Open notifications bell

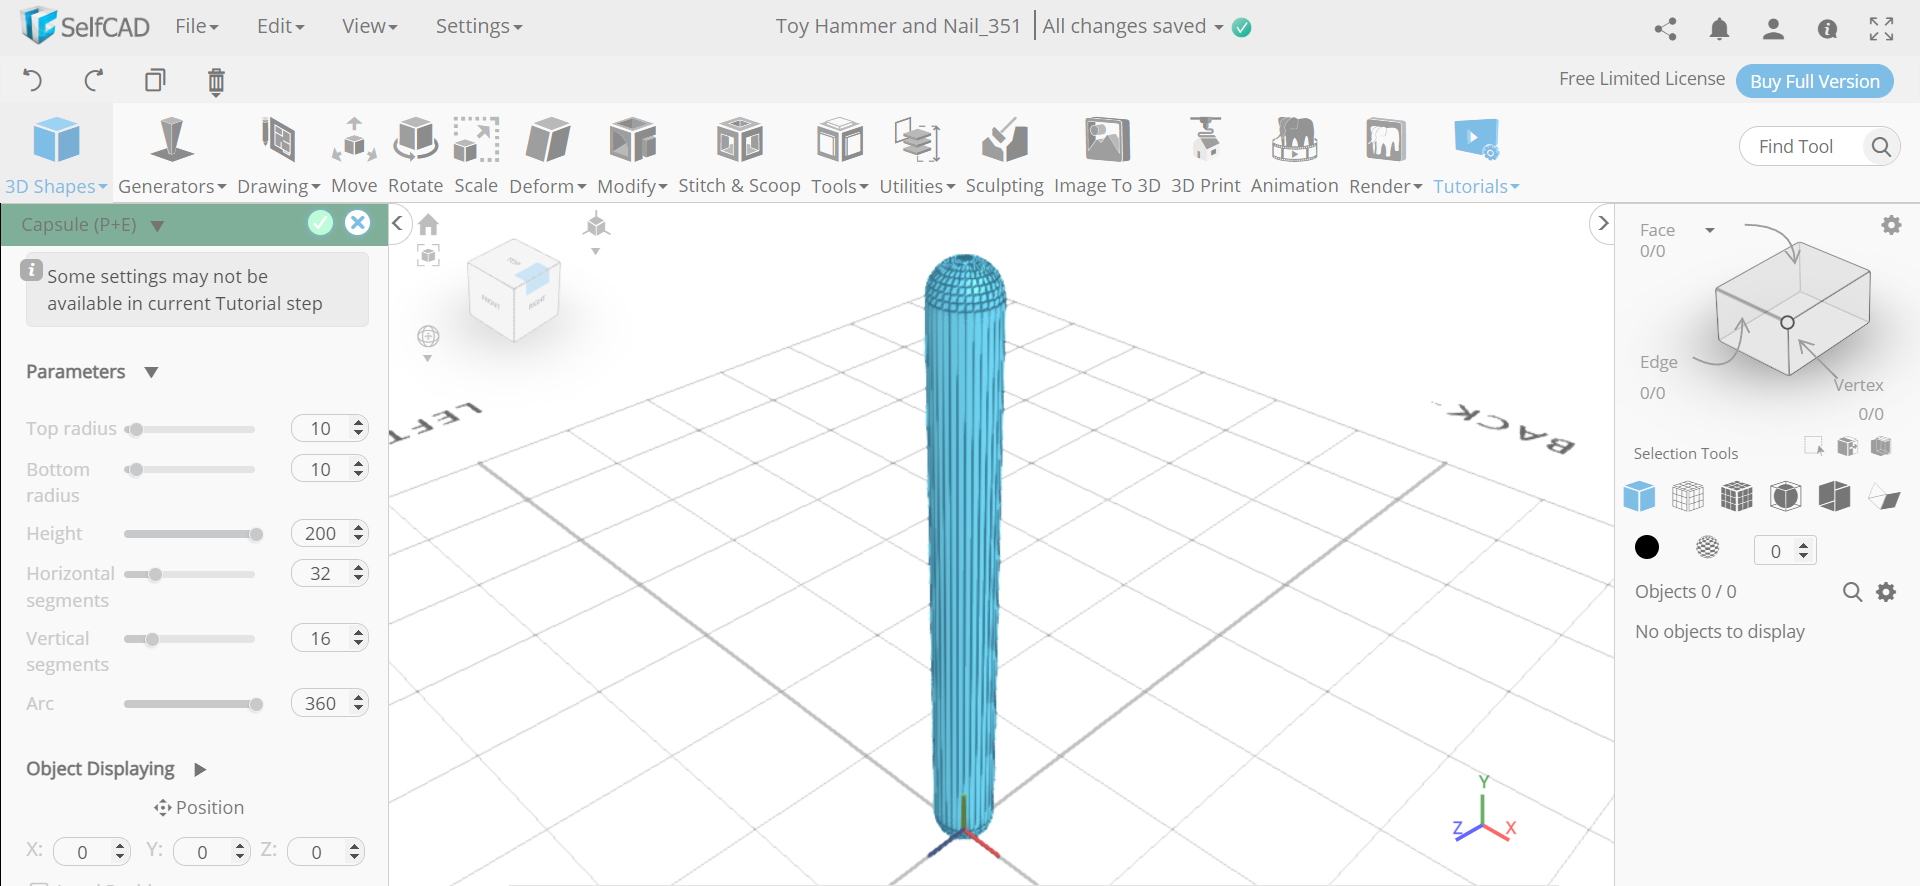1719,29
